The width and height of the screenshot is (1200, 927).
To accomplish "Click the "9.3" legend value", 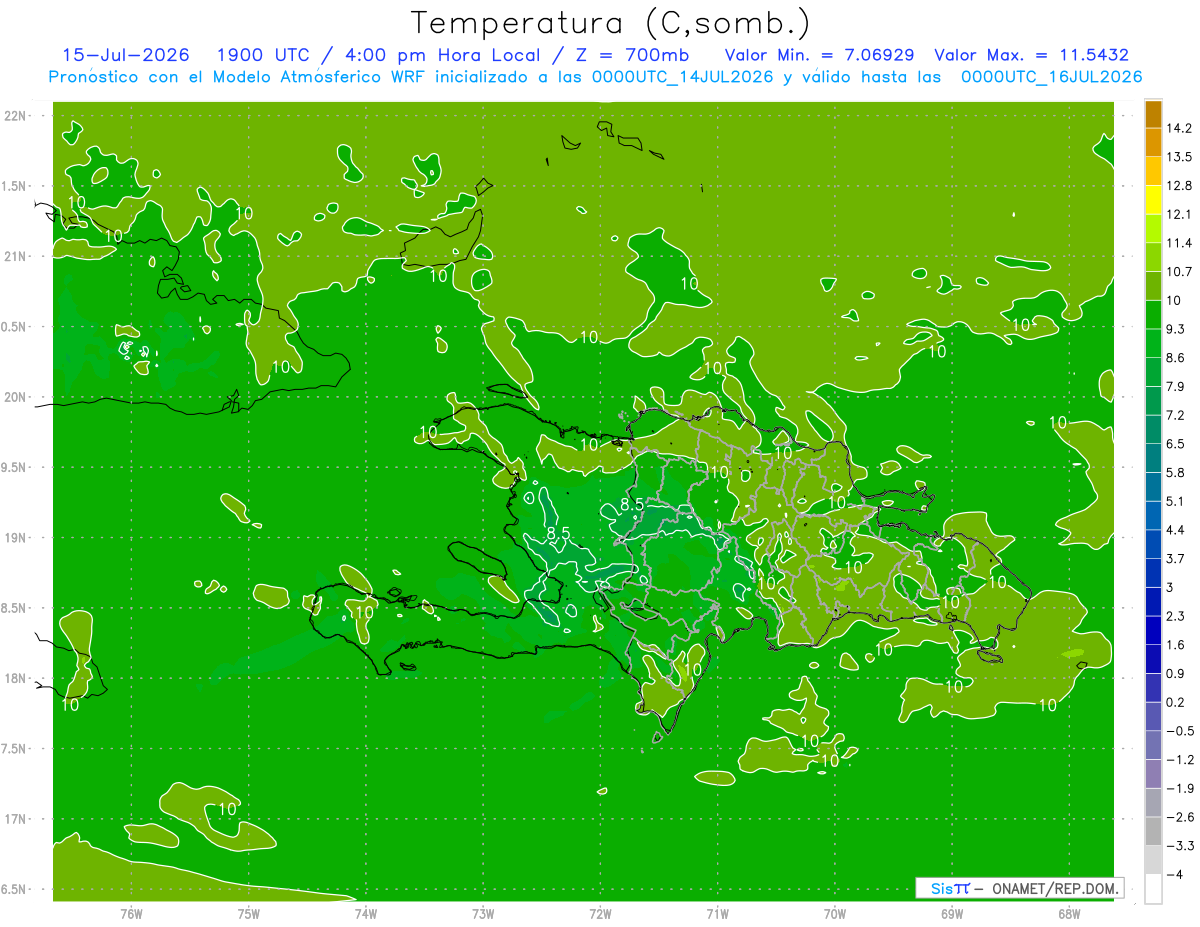I will point(1176,329).
